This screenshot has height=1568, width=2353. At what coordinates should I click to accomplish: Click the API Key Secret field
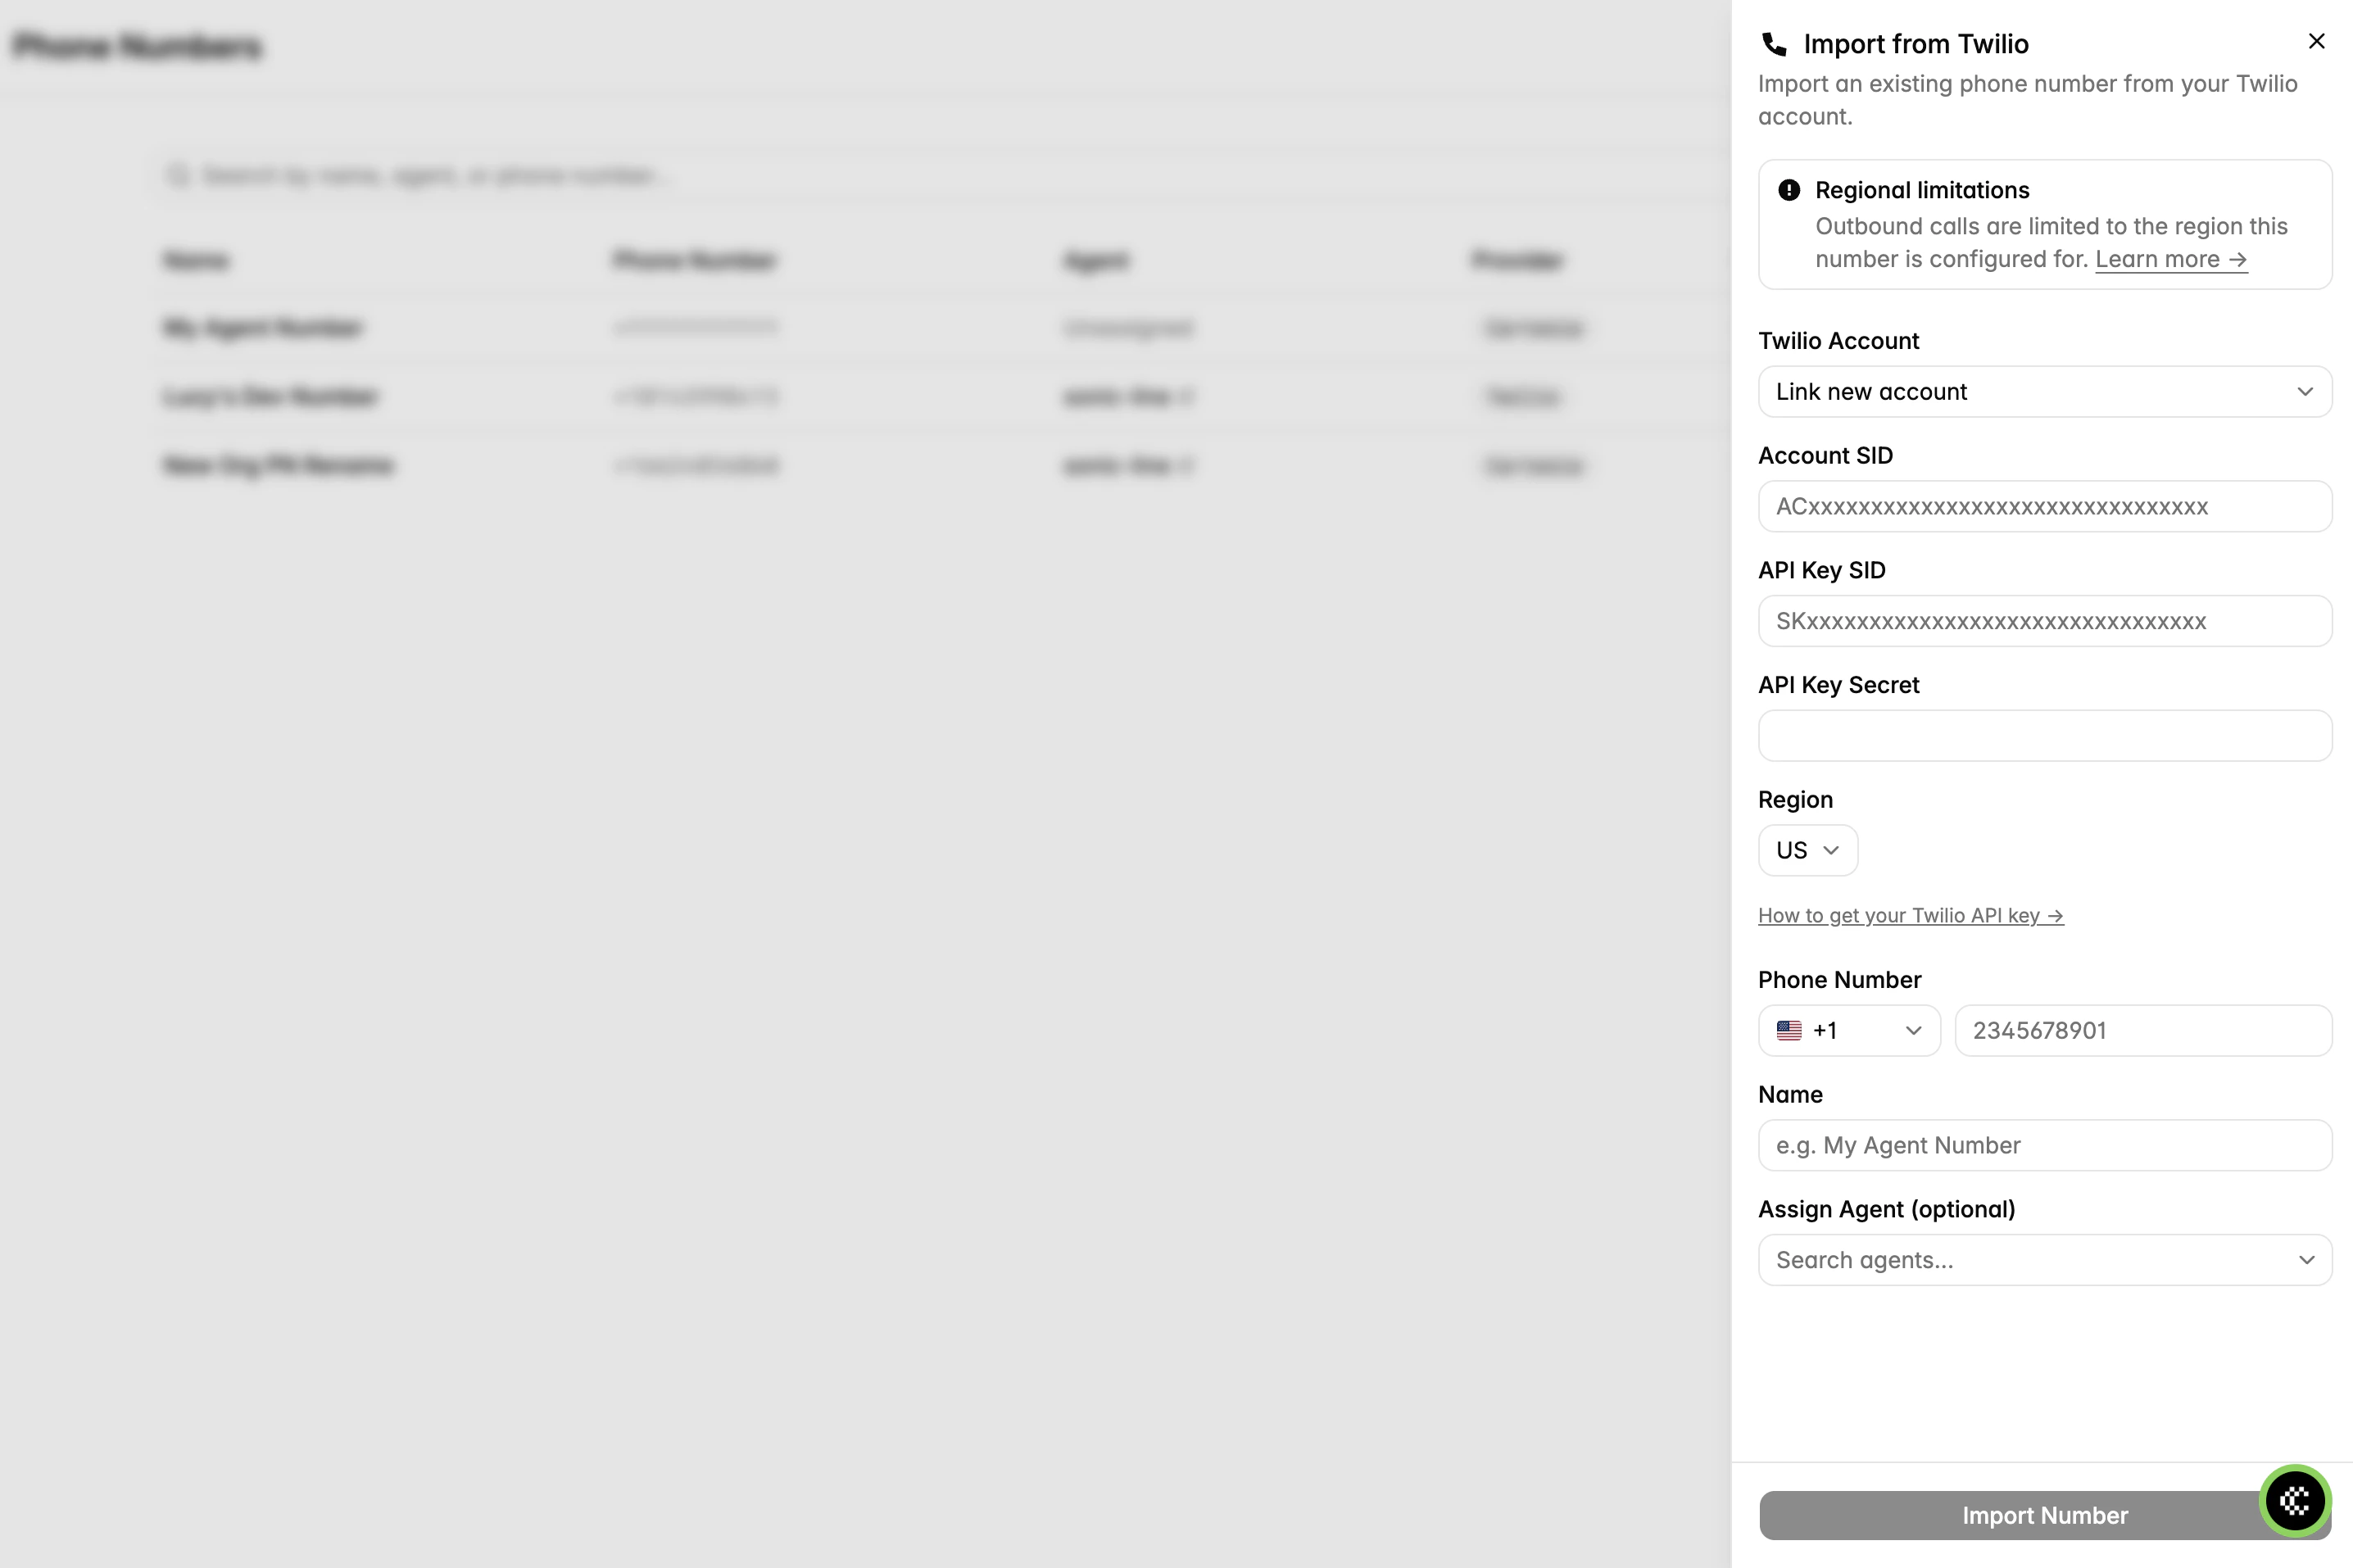coord(2045,736)
